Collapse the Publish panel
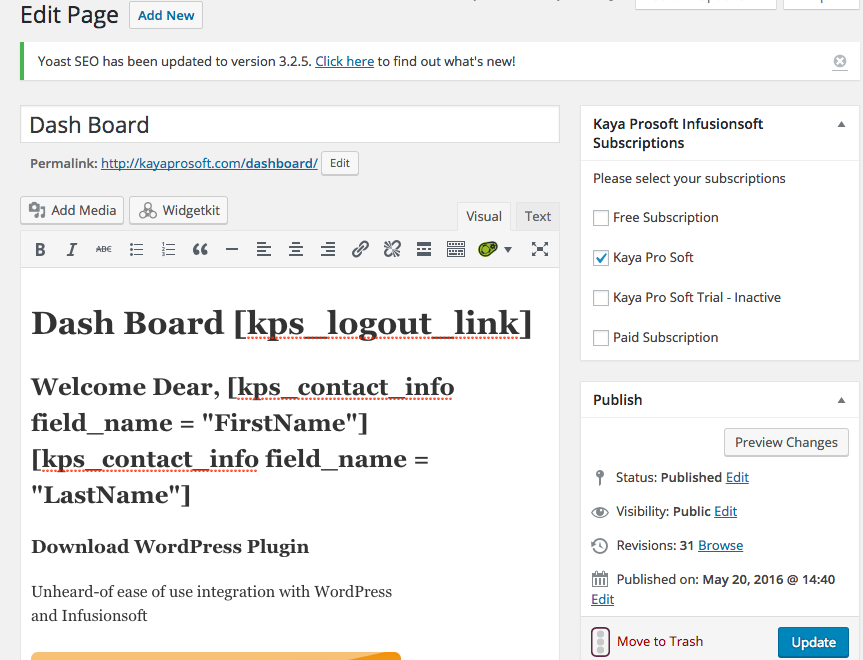 840,400
